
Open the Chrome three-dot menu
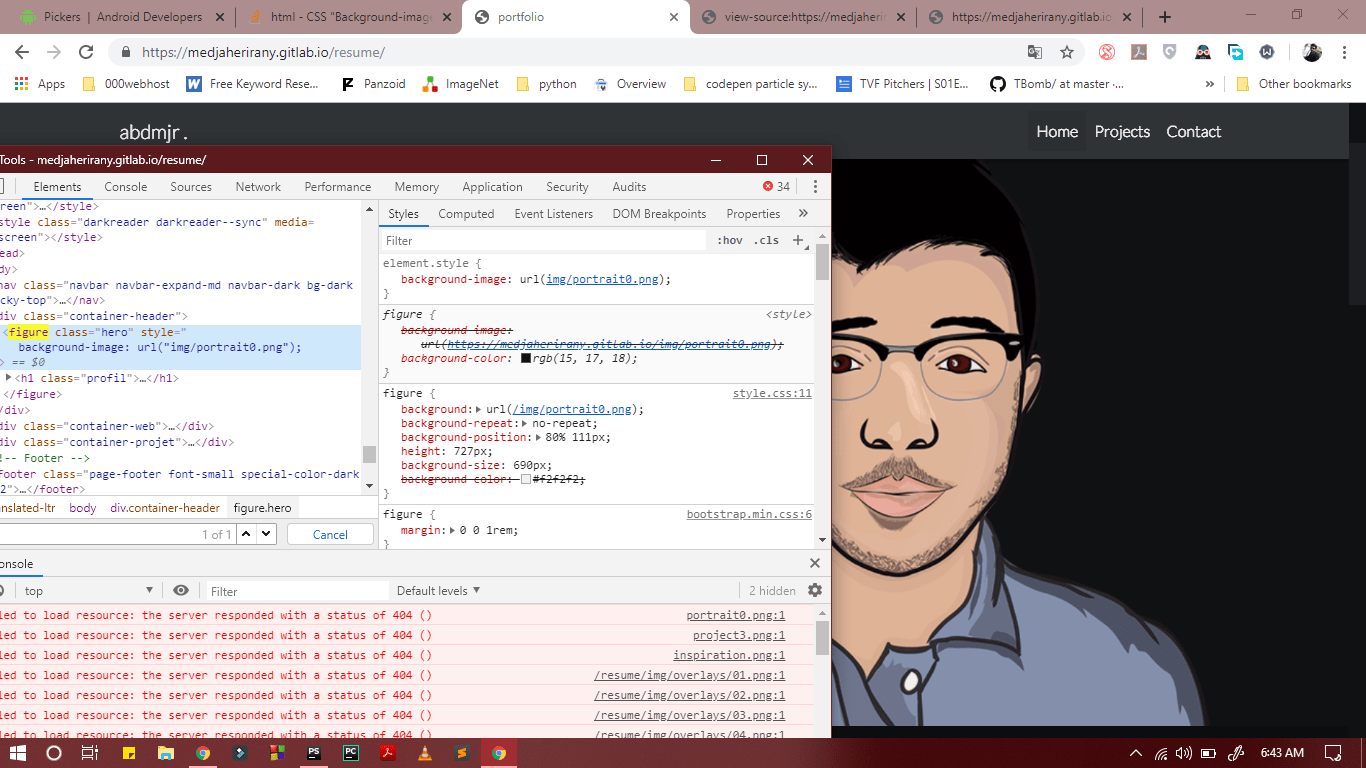click(1343, 52)
